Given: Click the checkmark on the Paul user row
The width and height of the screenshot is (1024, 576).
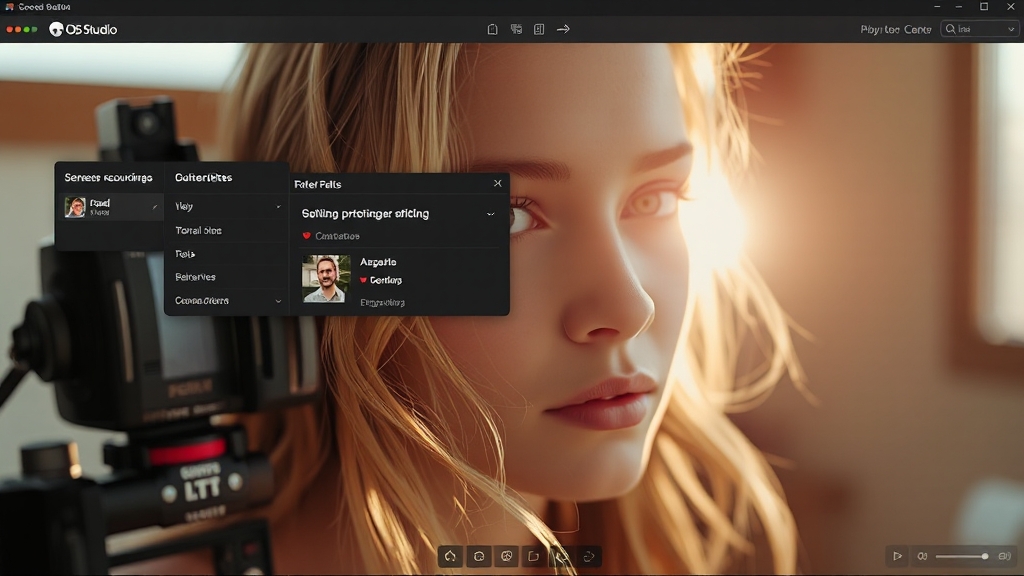Looking at the screenshot, I should pyautogui.click(x=154, y=207).
